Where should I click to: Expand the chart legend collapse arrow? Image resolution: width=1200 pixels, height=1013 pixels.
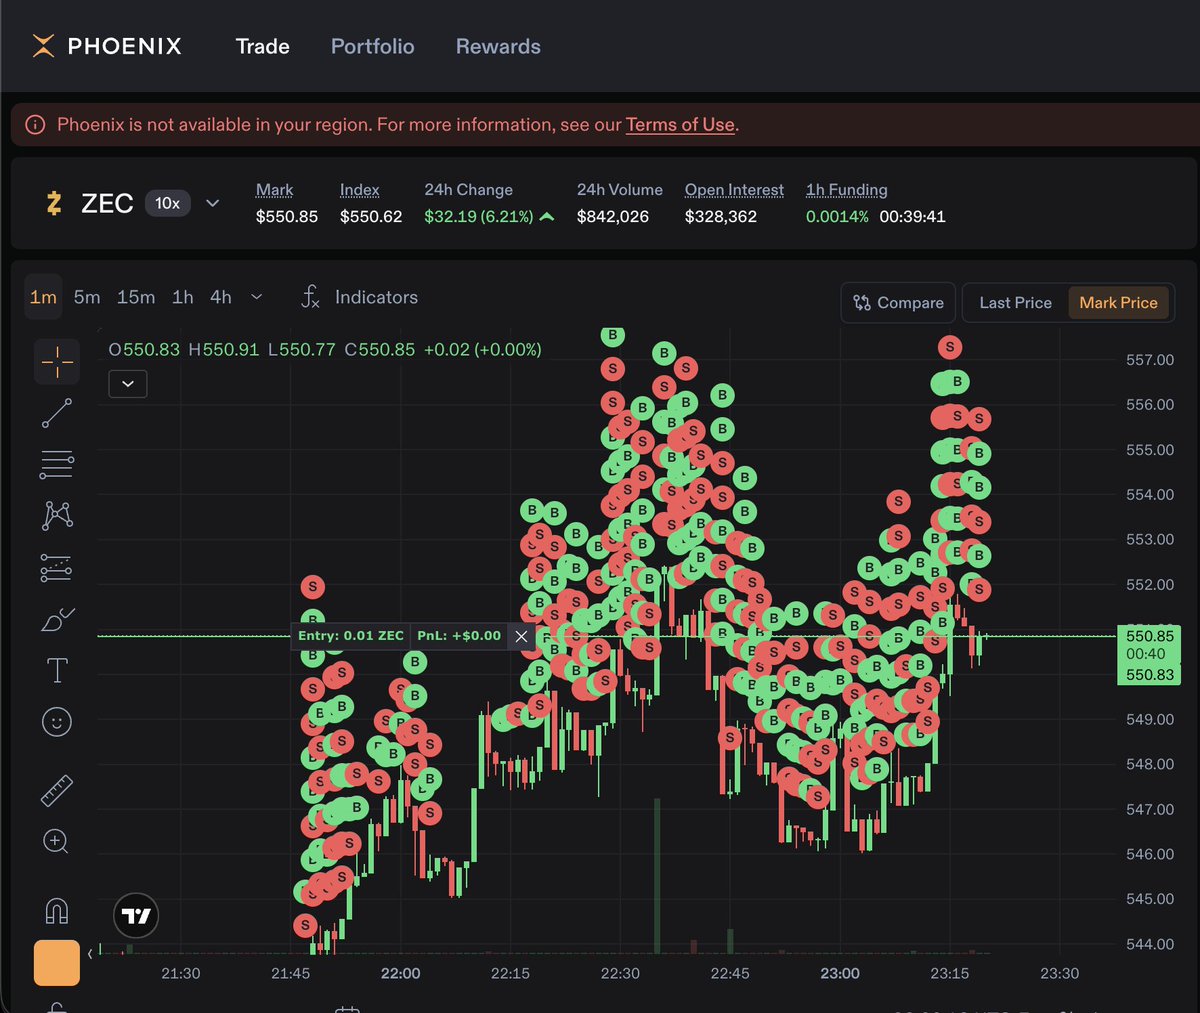point(128,383)
